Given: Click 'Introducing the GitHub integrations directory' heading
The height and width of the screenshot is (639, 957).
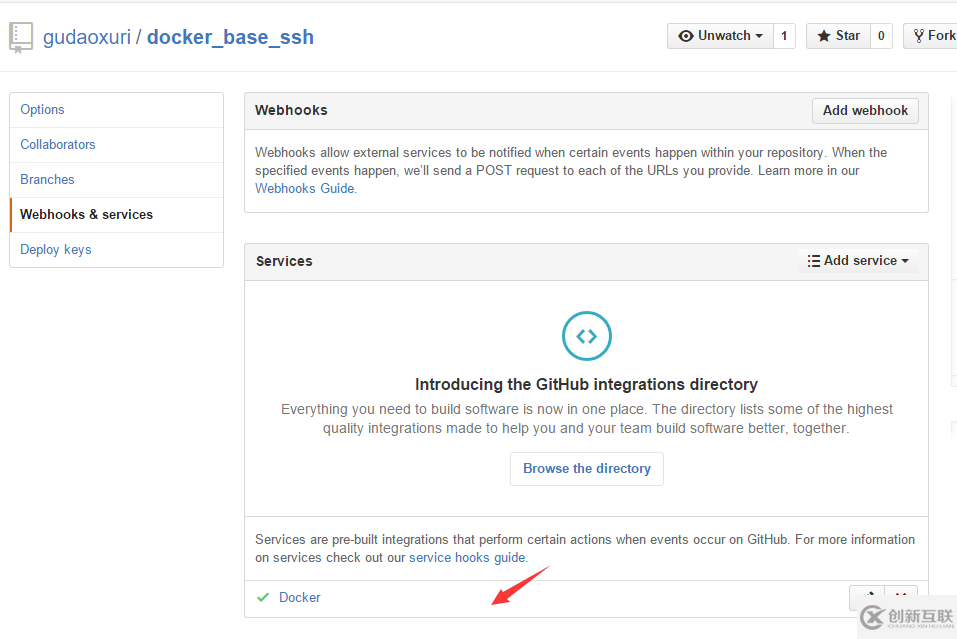Looking at the screenshot, I should [587, 384].
